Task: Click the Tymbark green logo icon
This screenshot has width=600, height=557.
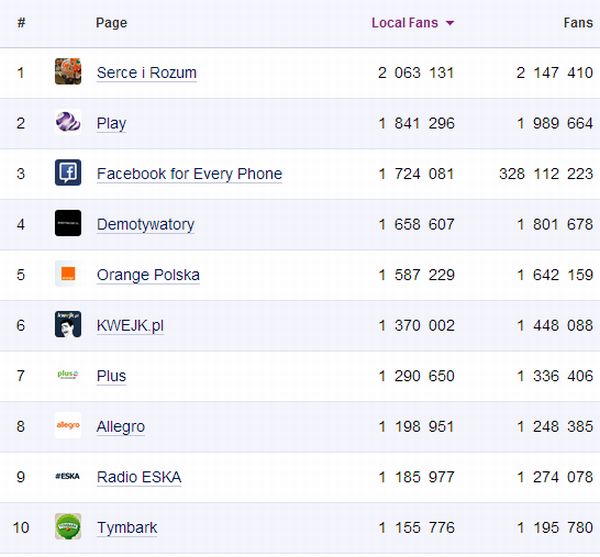Action: (68, 527)
